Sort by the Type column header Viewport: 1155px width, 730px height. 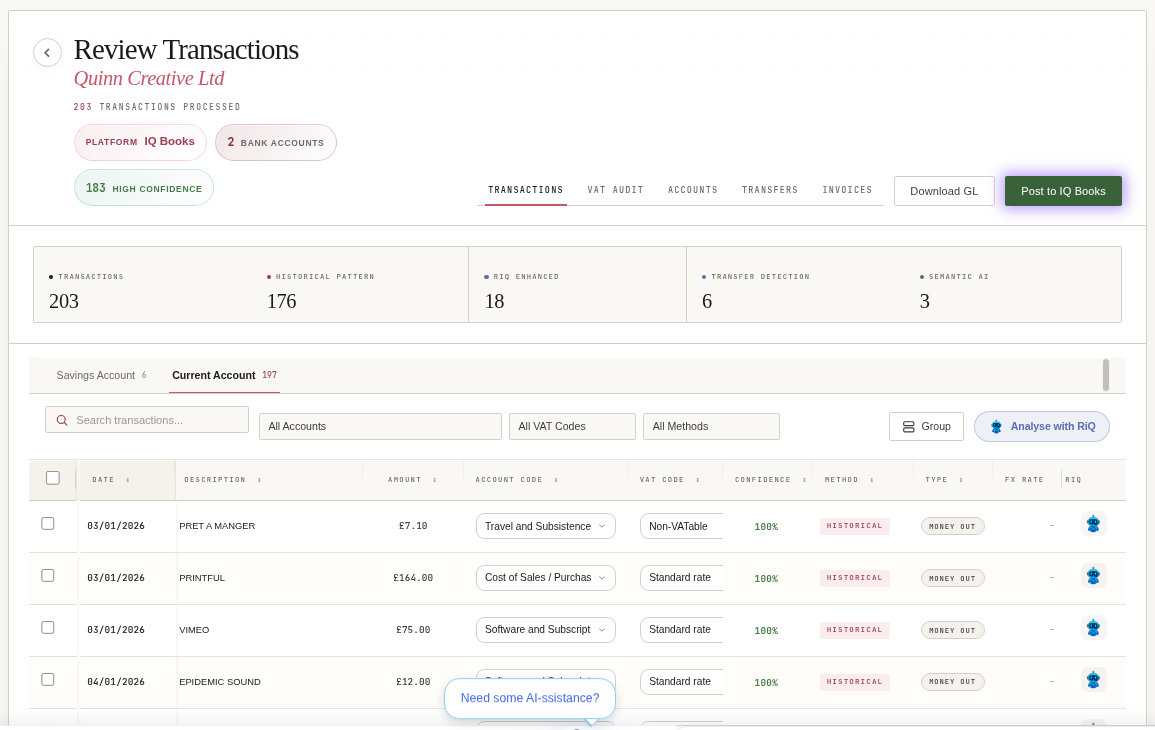tap(944, 480)
